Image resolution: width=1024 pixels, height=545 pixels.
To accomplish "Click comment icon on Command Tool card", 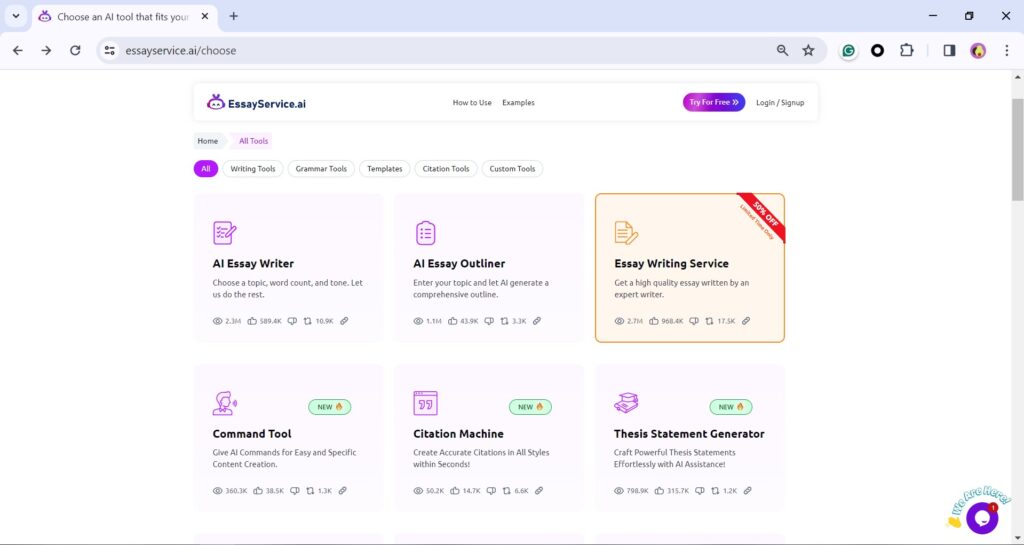I will tap(295, 491).
